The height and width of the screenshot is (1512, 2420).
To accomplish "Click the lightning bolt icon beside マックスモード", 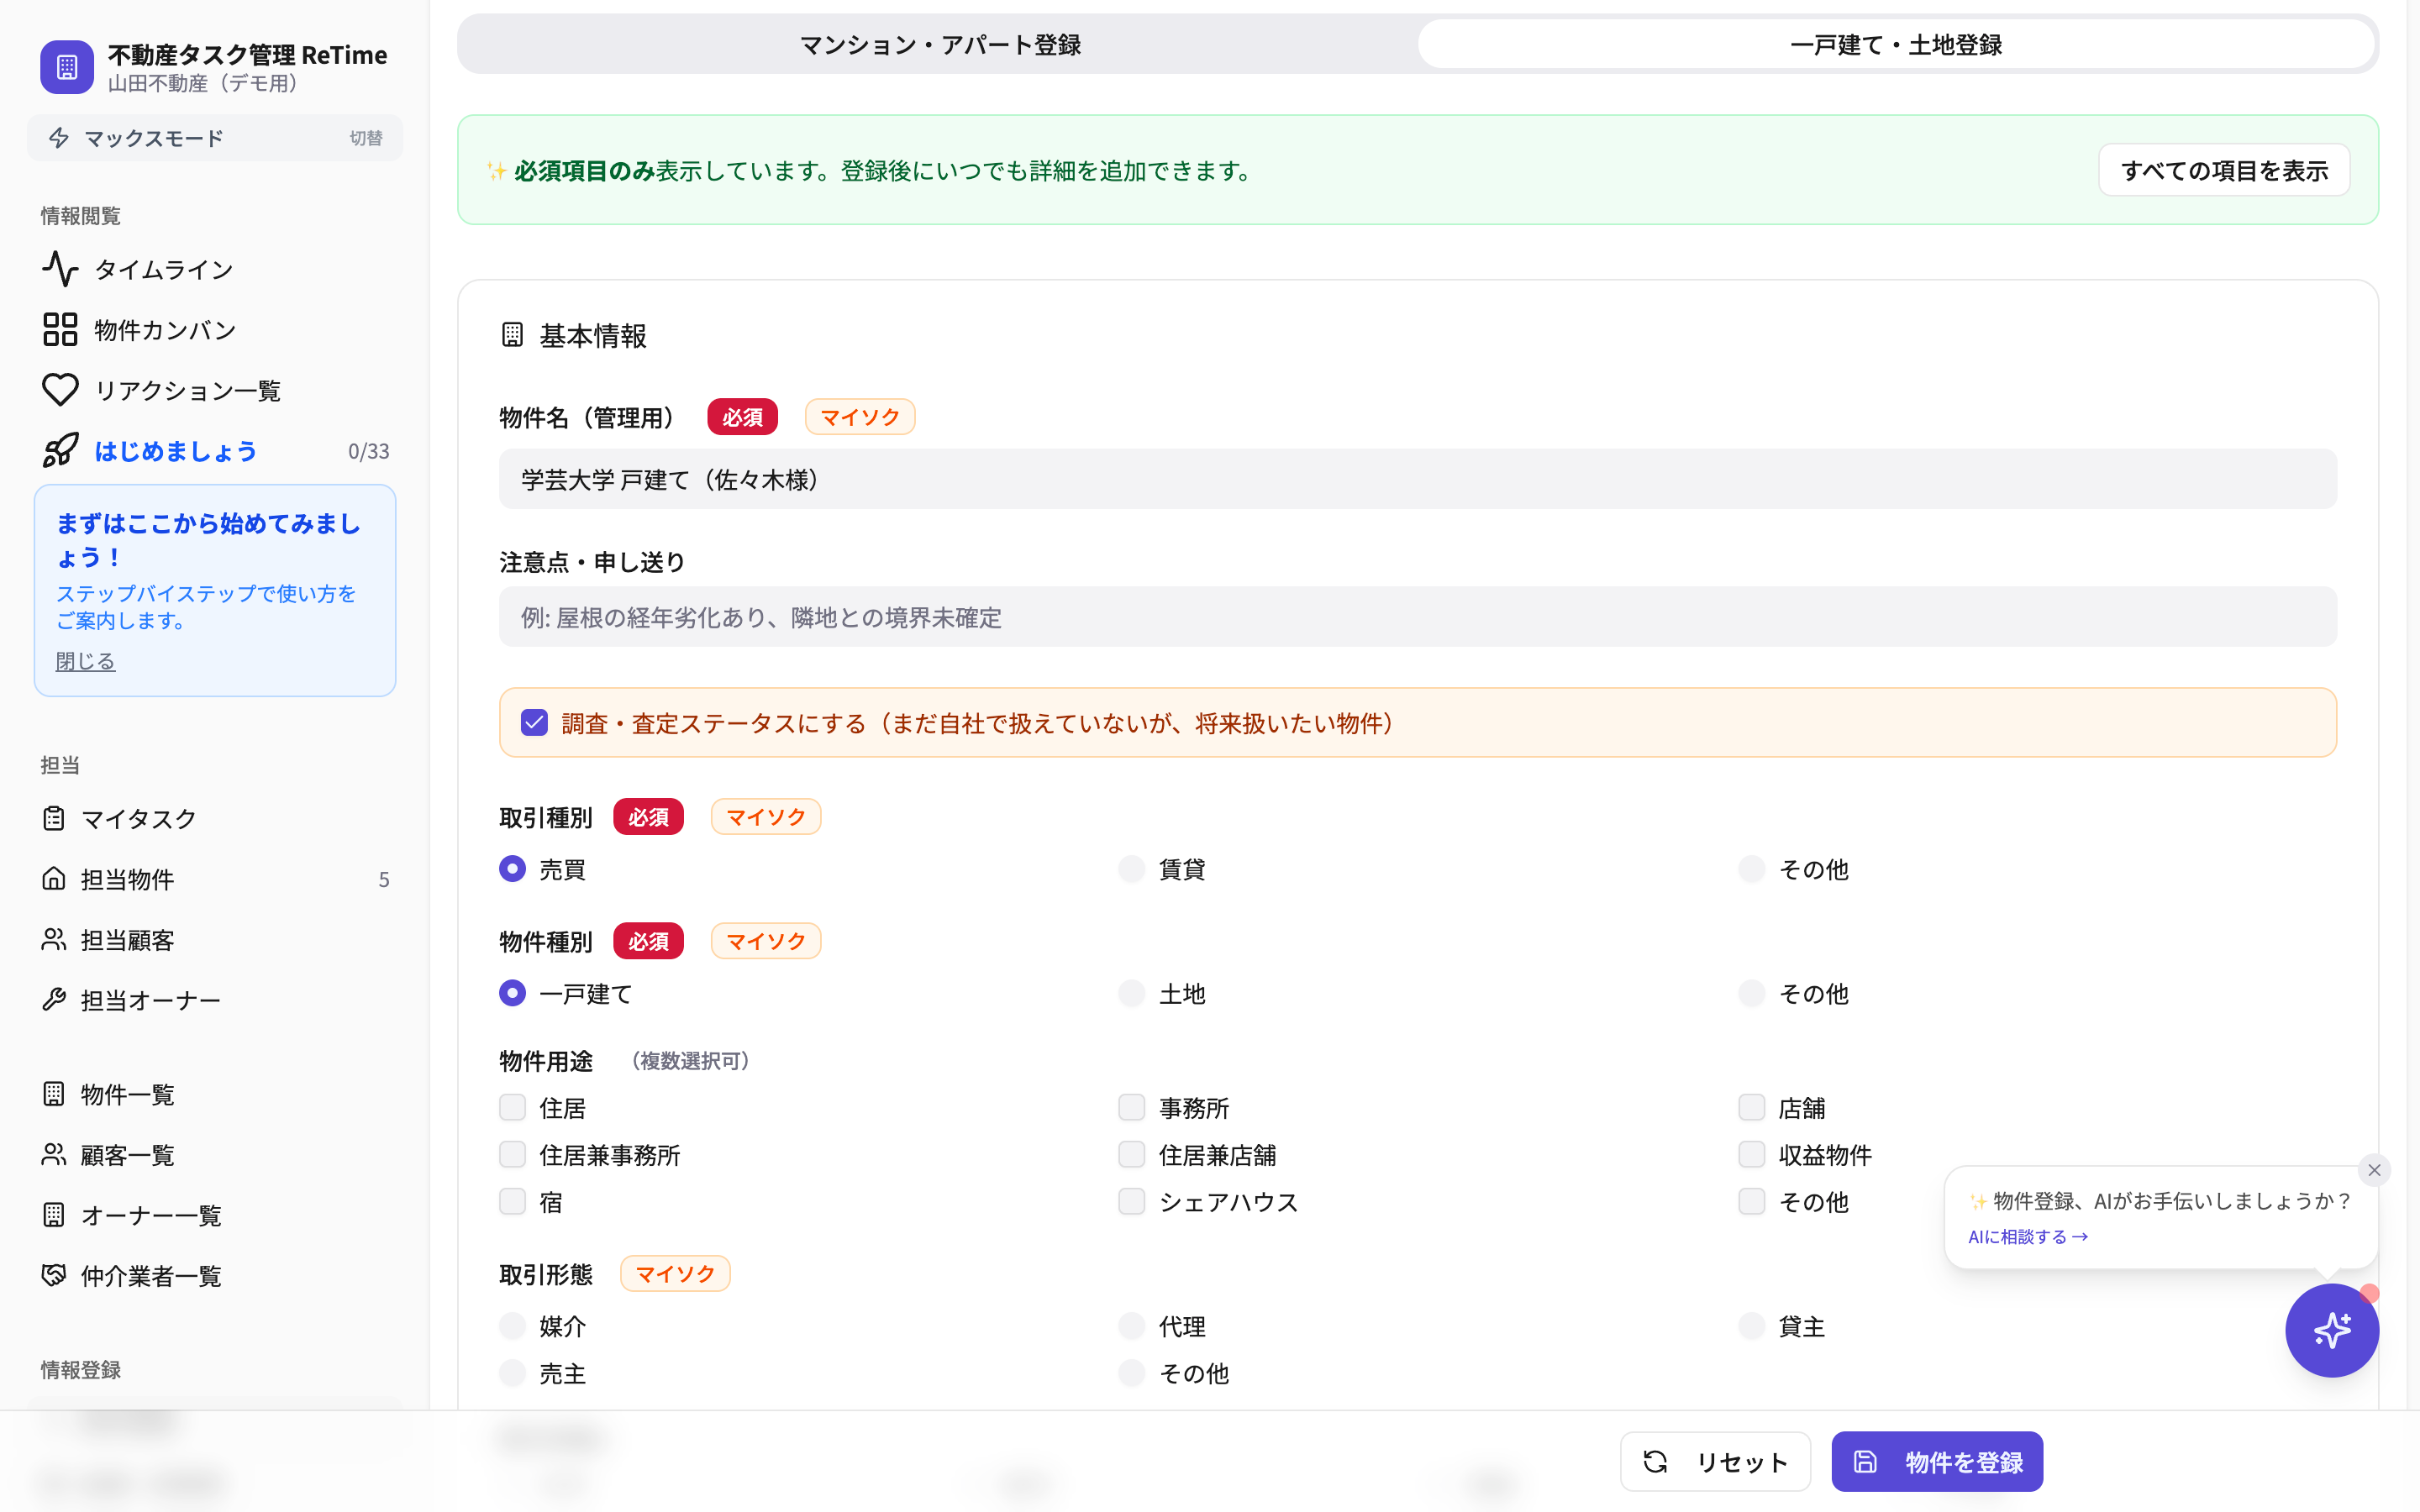I will point(59,138).
